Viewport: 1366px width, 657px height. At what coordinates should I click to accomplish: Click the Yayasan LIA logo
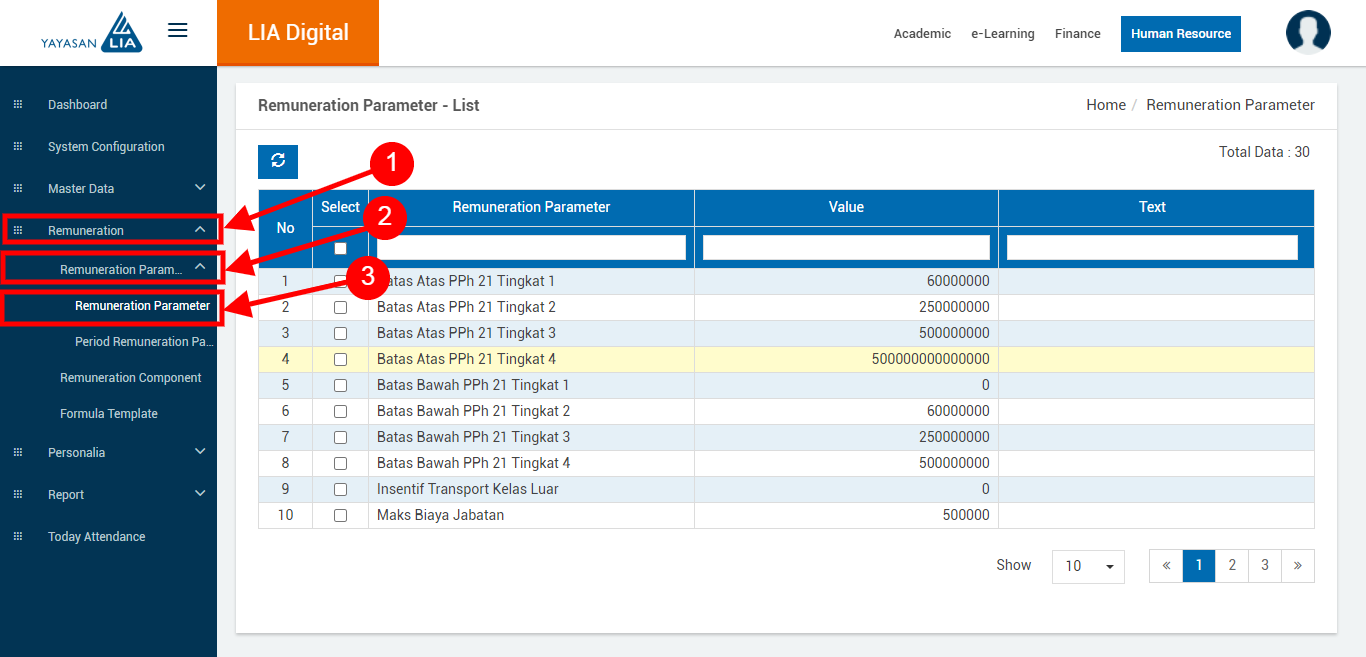[x=92, y=32]
